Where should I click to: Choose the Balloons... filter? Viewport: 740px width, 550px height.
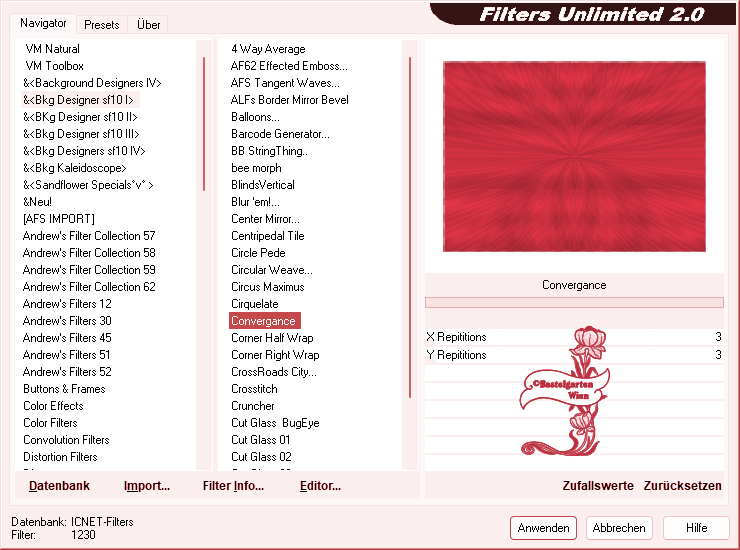(255, 117)
